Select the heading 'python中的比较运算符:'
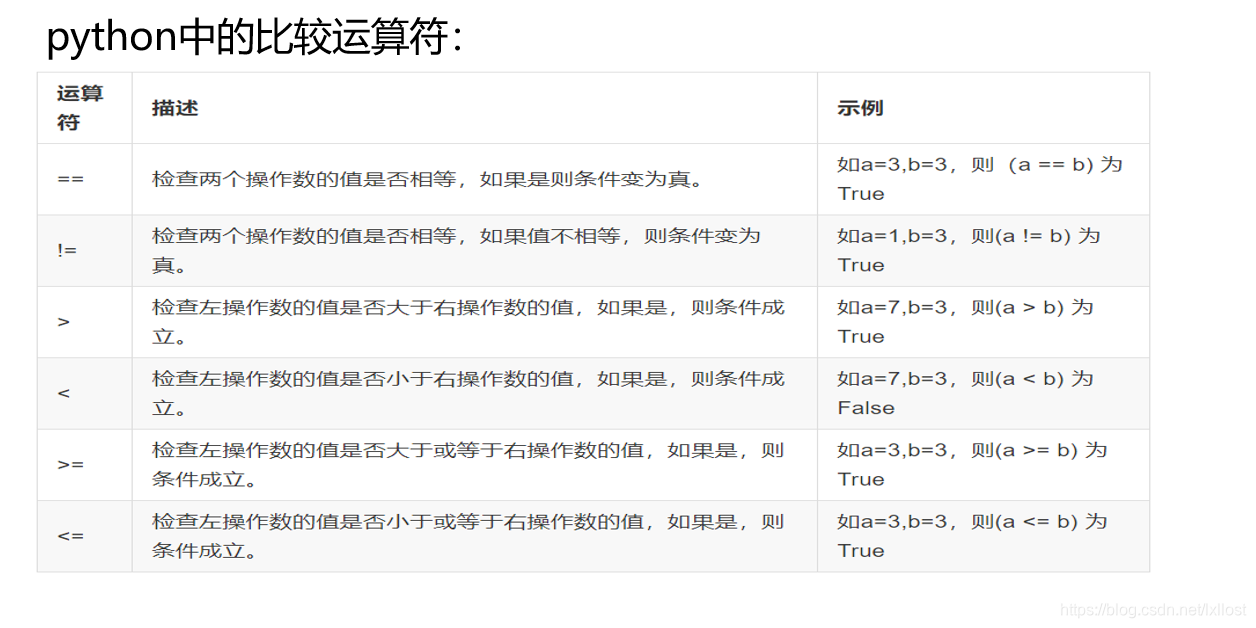 click(x=255, y=38)
